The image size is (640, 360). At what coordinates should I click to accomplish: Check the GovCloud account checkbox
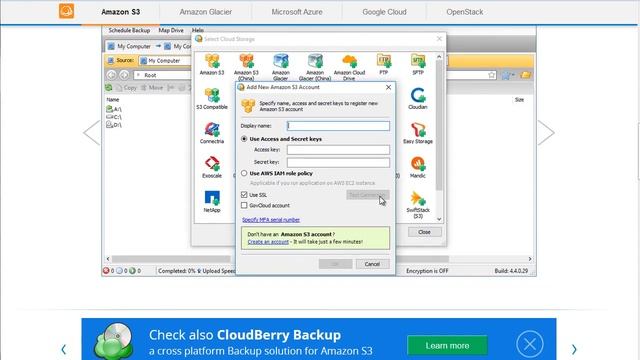pyautogui.click(x=244, y=205)
